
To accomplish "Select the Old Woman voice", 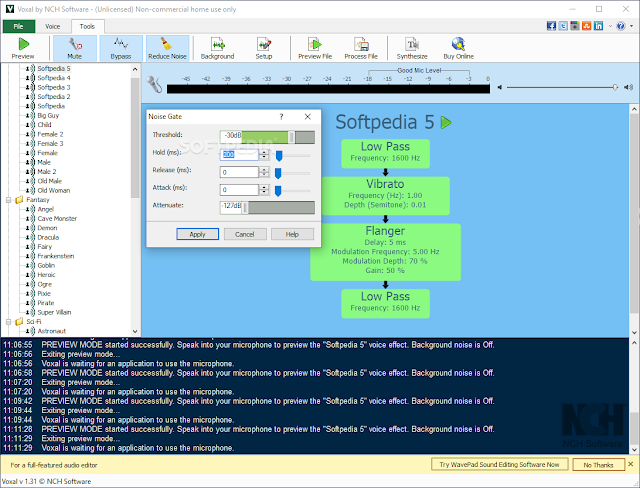I will tap(54, 191).
